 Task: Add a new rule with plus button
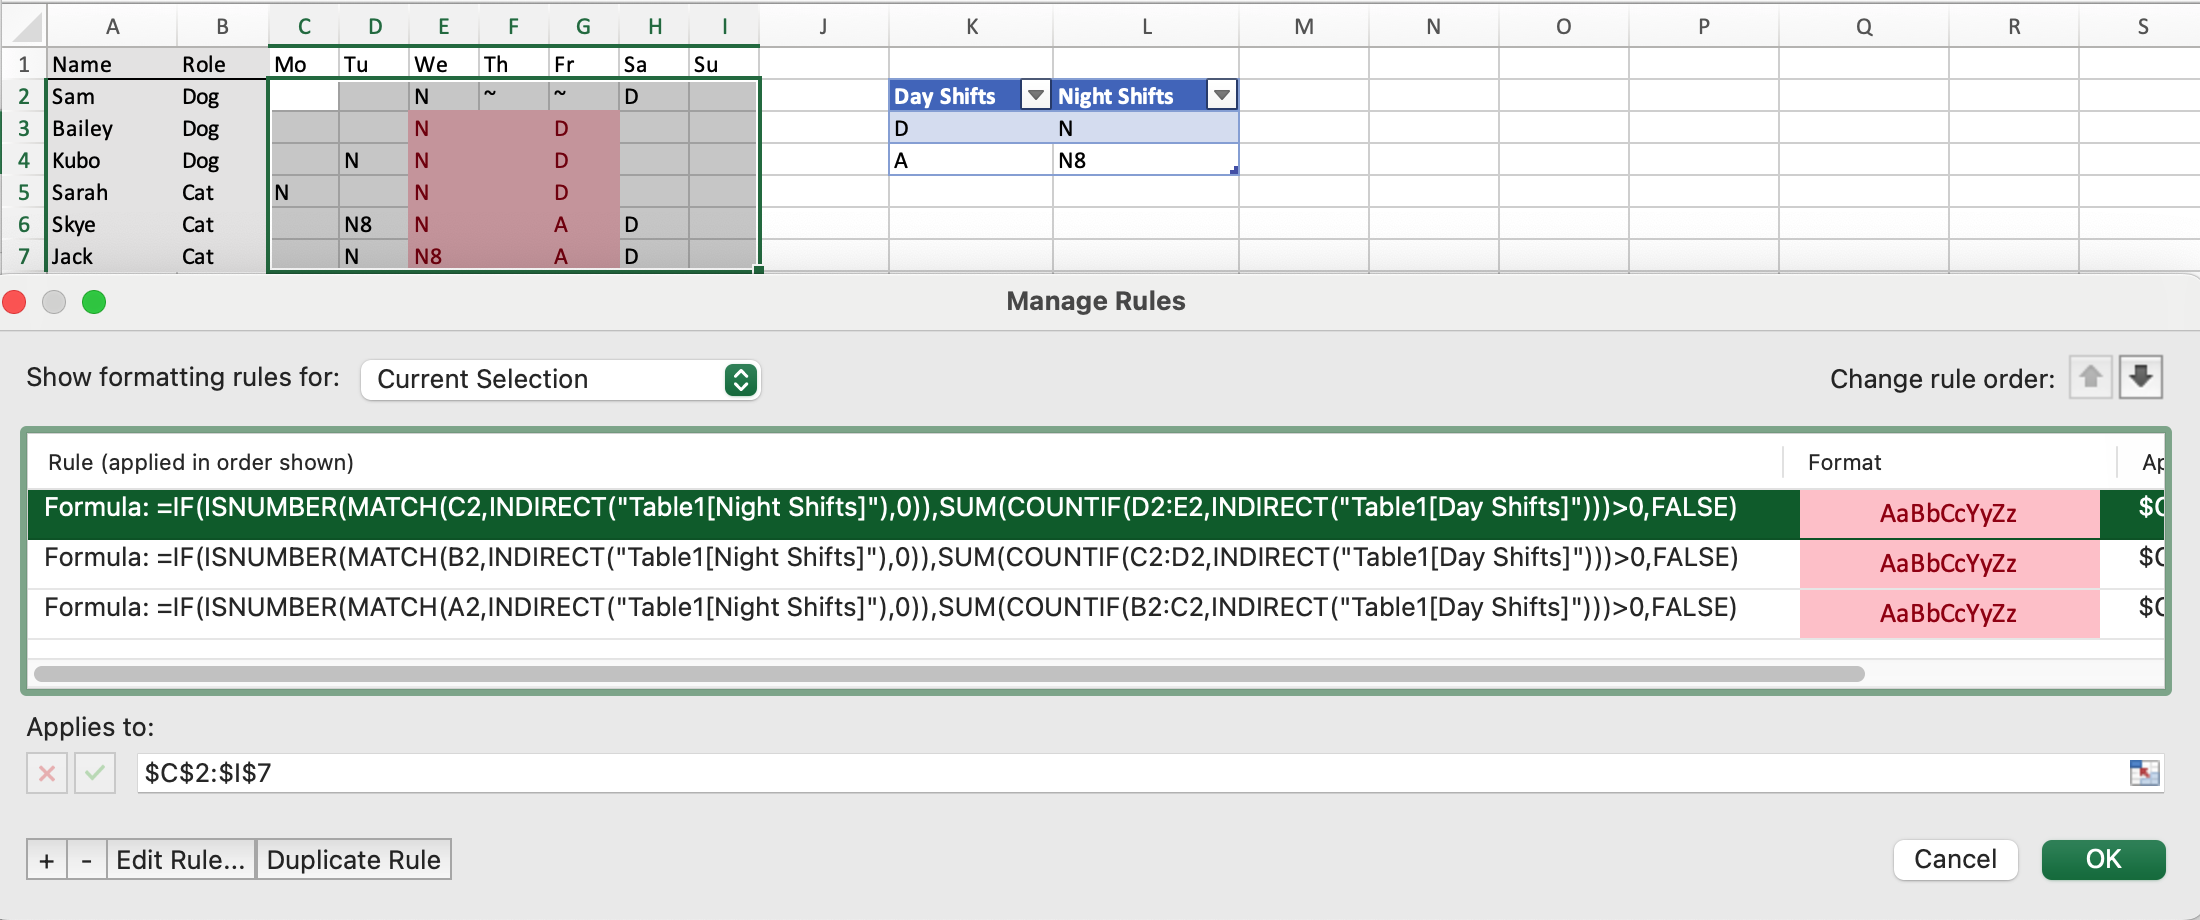(47, 860)
